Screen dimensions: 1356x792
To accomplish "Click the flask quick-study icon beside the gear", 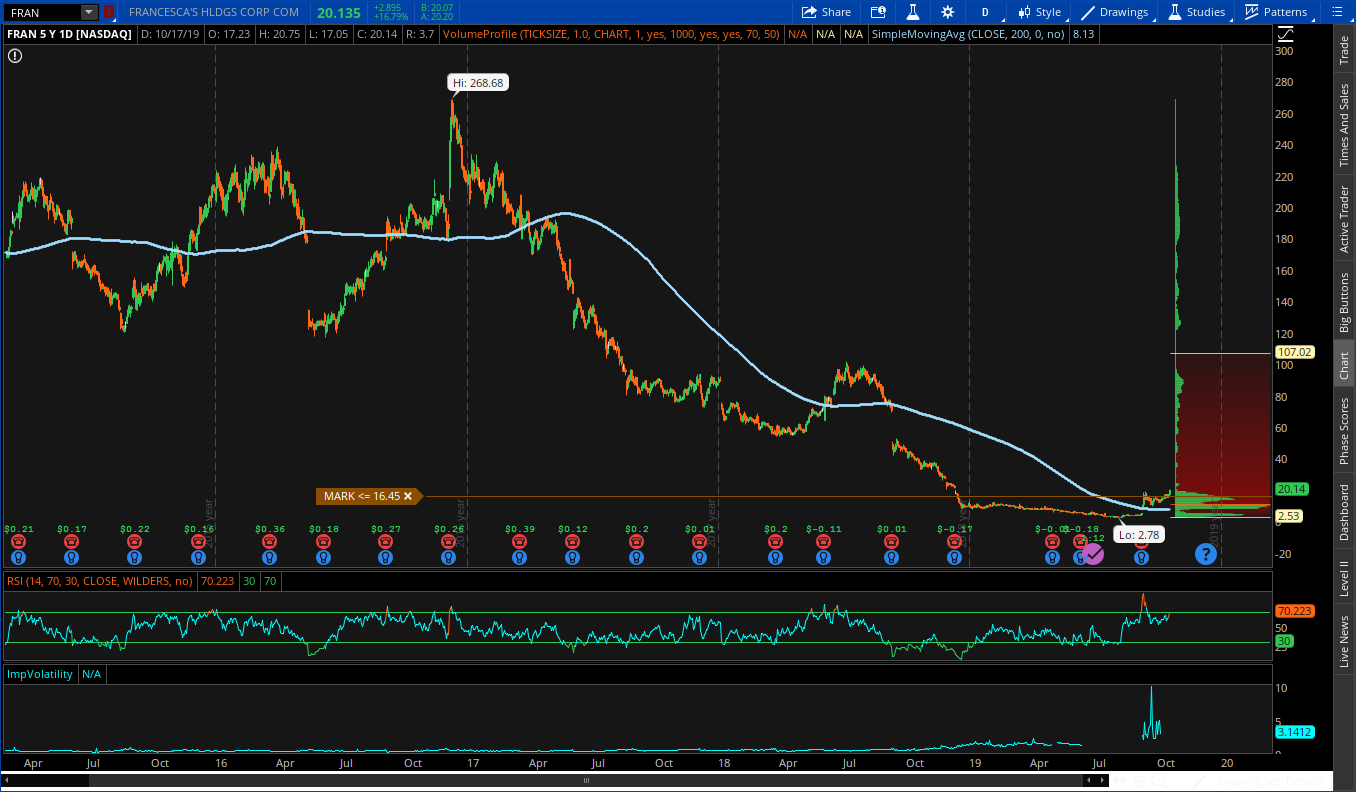I will point(912,12).
